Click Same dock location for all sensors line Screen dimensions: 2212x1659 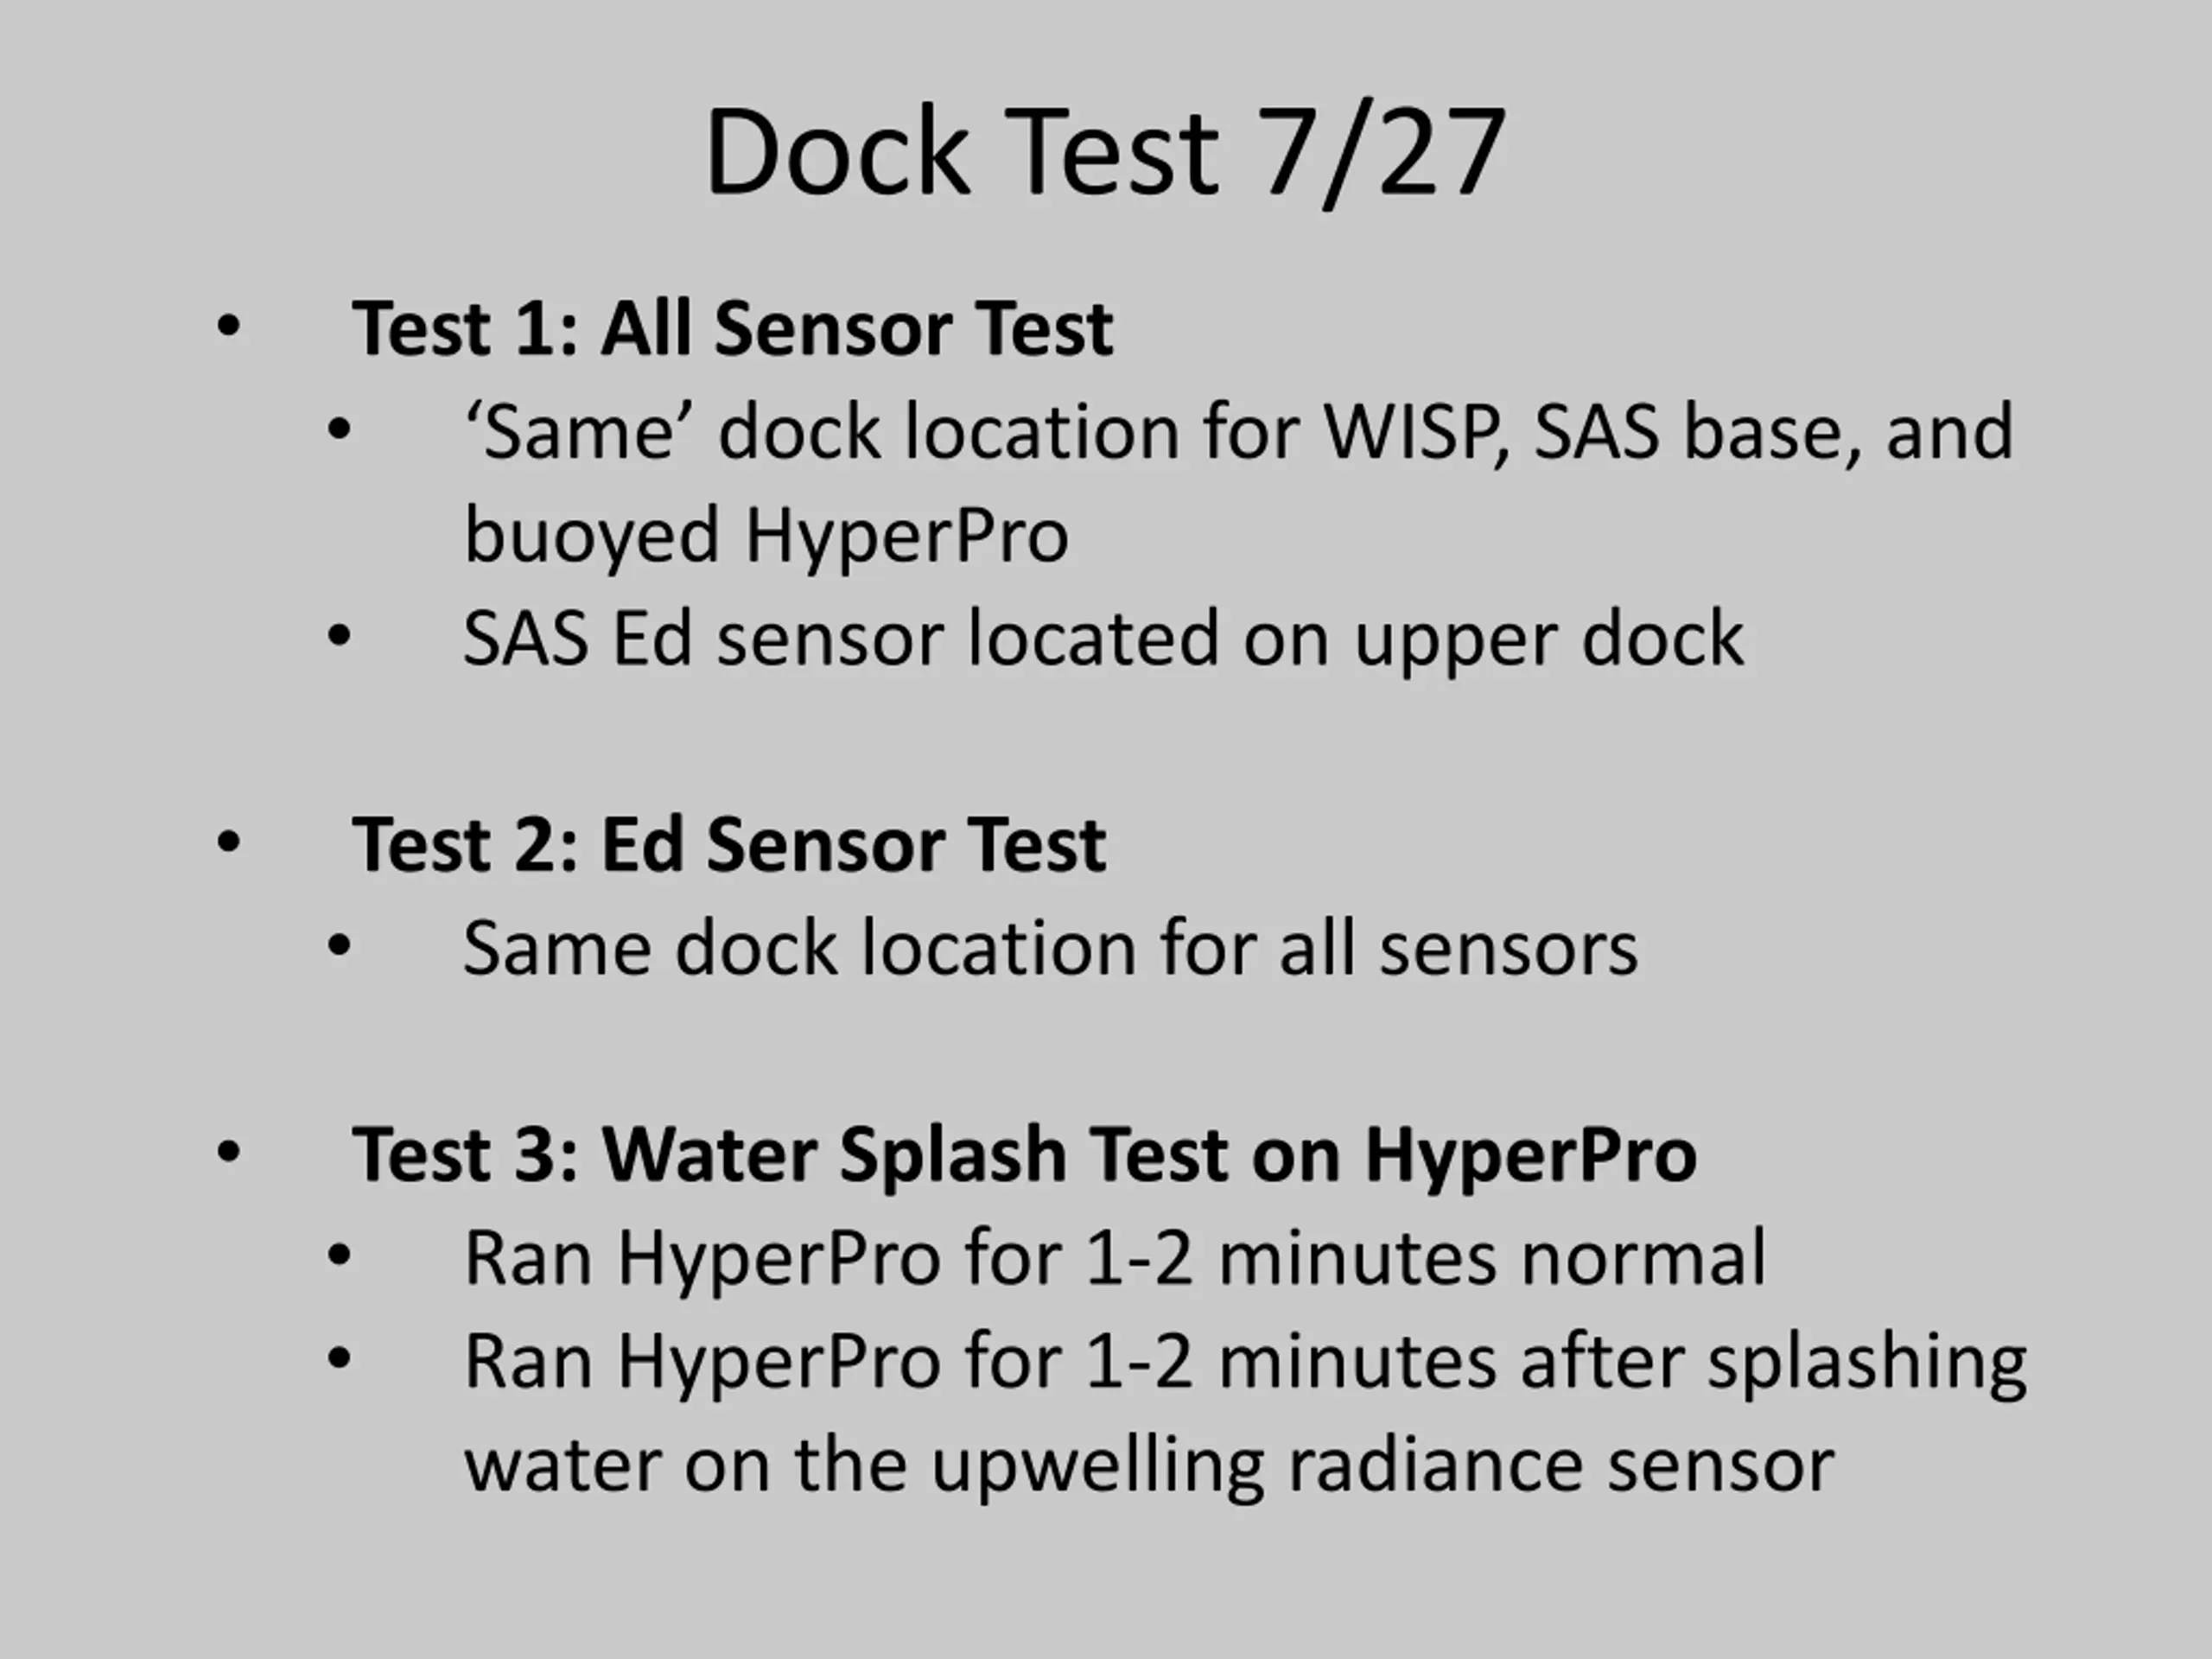[1050, 948]
